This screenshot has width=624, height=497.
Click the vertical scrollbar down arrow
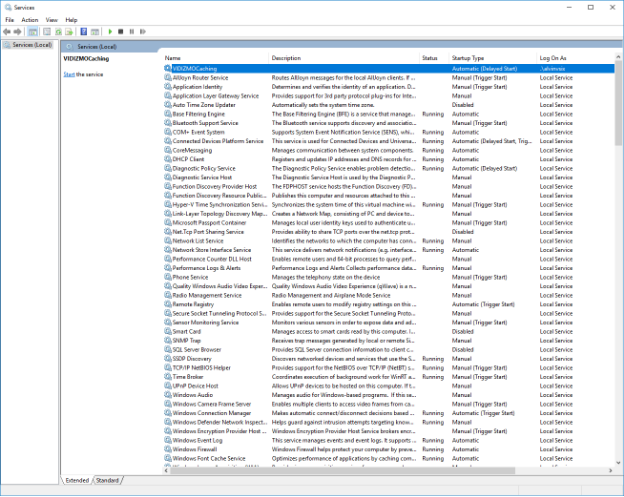[x=617, y=461]
